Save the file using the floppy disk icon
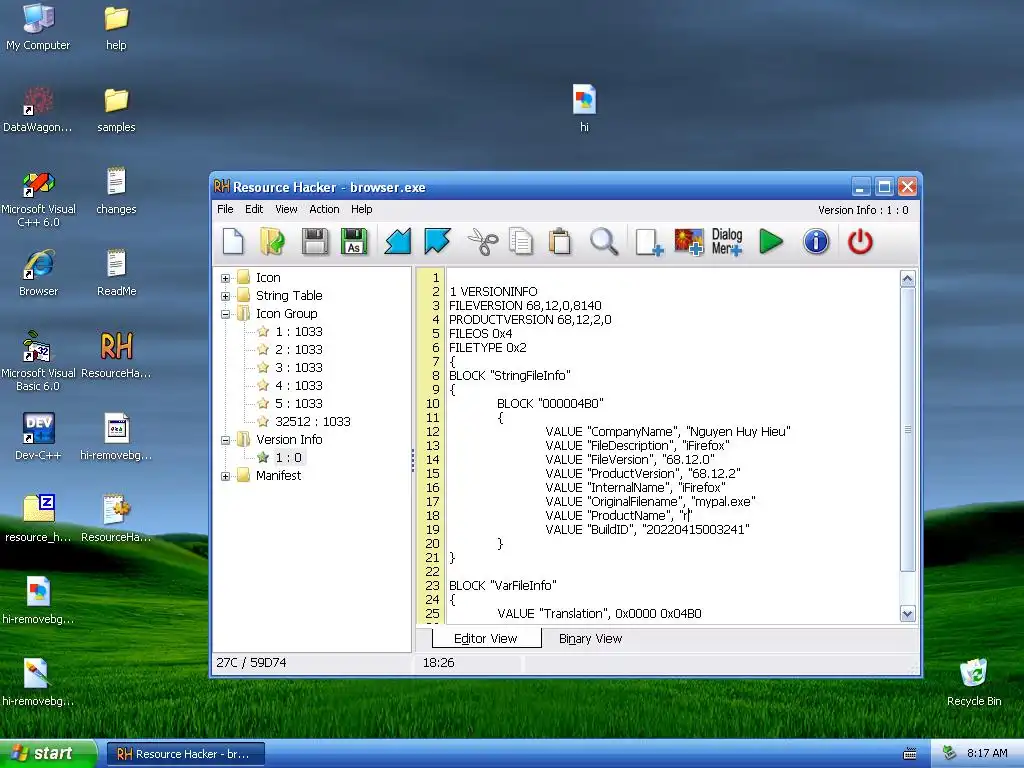Image resolution: width=1024 pixels, height=768 pixels. 315,242
